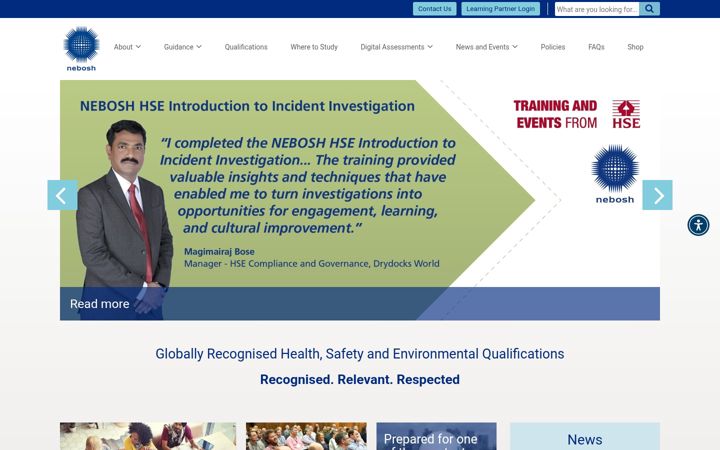Click 'Training and Events from' banner text

pyautogui.click(x=555, y=114)
